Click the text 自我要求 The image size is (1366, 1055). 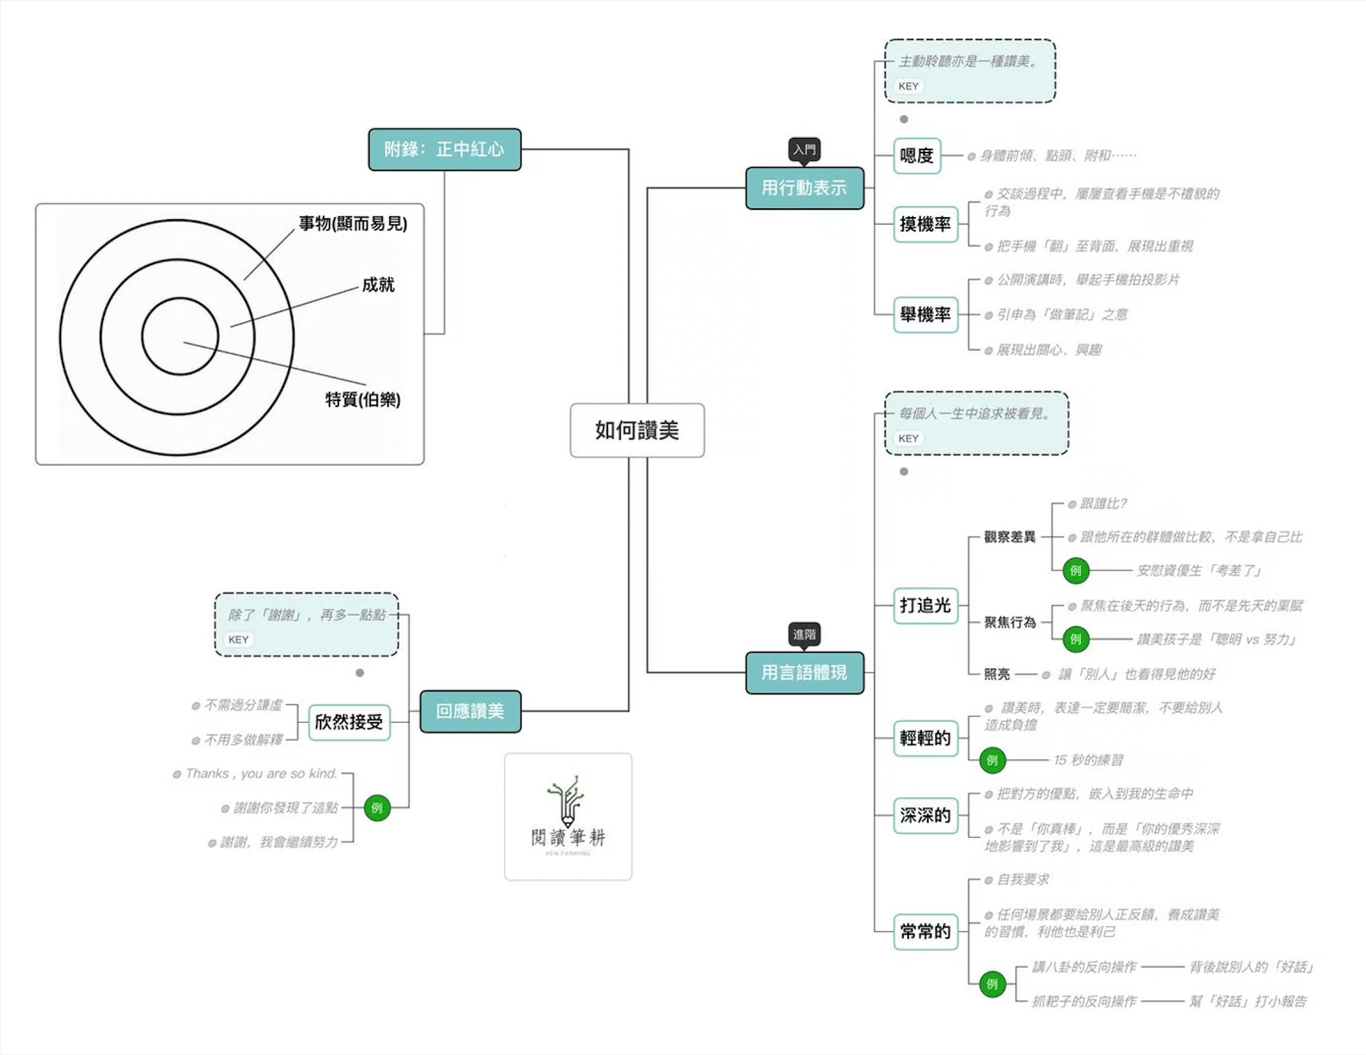(x=1023, y=880)
